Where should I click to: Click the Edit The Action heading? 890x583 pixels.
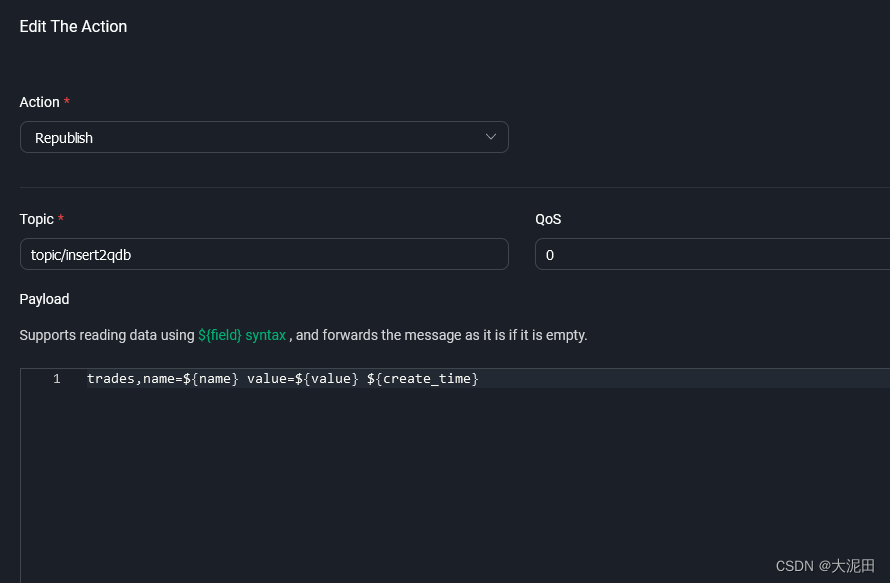coord(73,27)
